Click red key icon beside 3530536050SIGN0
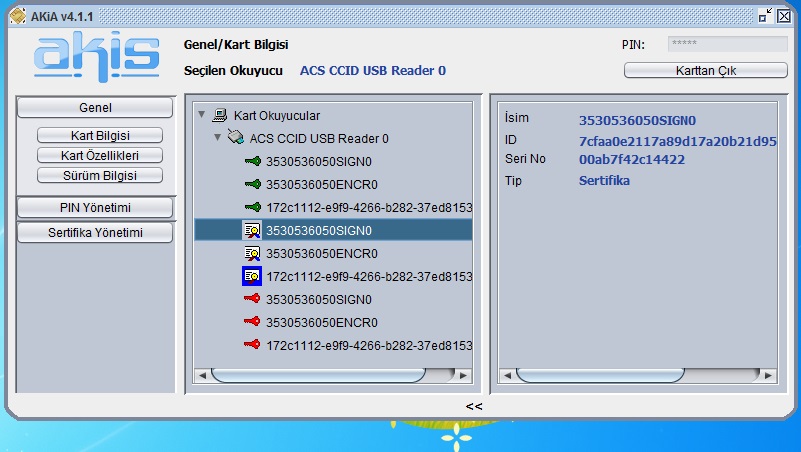 [252, 299]
